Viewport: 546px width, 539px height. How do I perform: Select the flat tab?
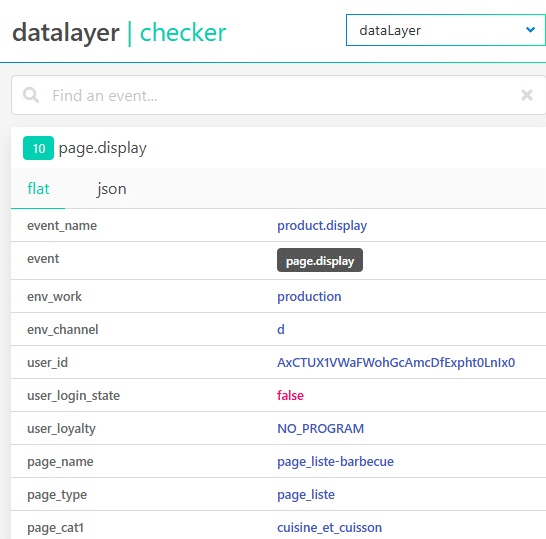pos(38,189)
